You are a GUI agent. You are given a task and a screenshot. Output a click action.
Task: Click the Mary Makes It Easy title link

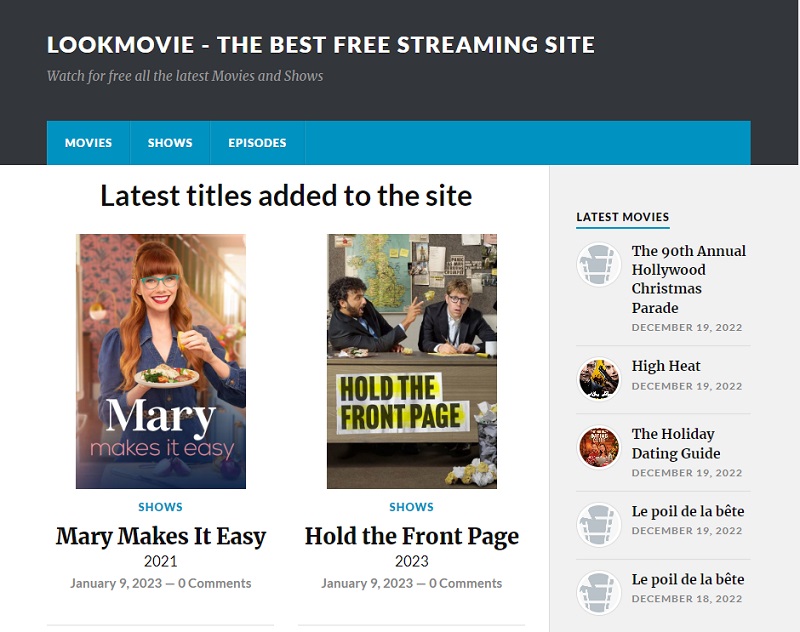click(x=161, y=536)
